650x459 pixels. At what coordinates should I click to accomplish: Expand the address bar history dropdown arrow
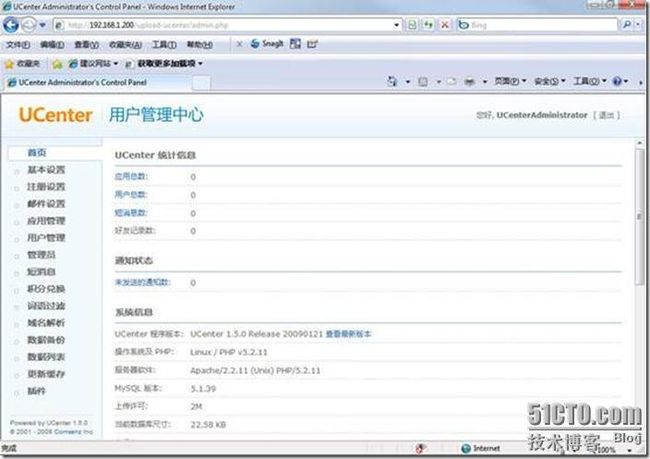pyautogui.click(x=396, y=25)
